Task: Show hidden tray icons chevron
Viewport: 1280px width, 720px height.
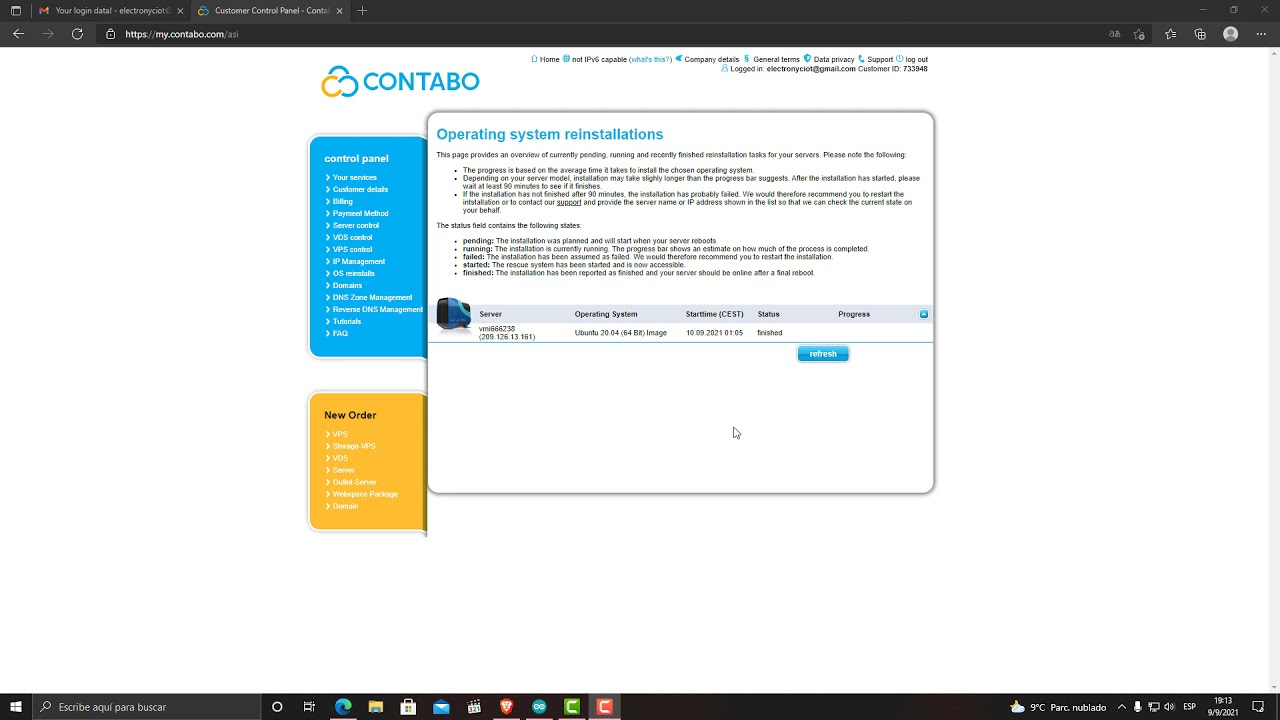Action: click(1121, 707)
